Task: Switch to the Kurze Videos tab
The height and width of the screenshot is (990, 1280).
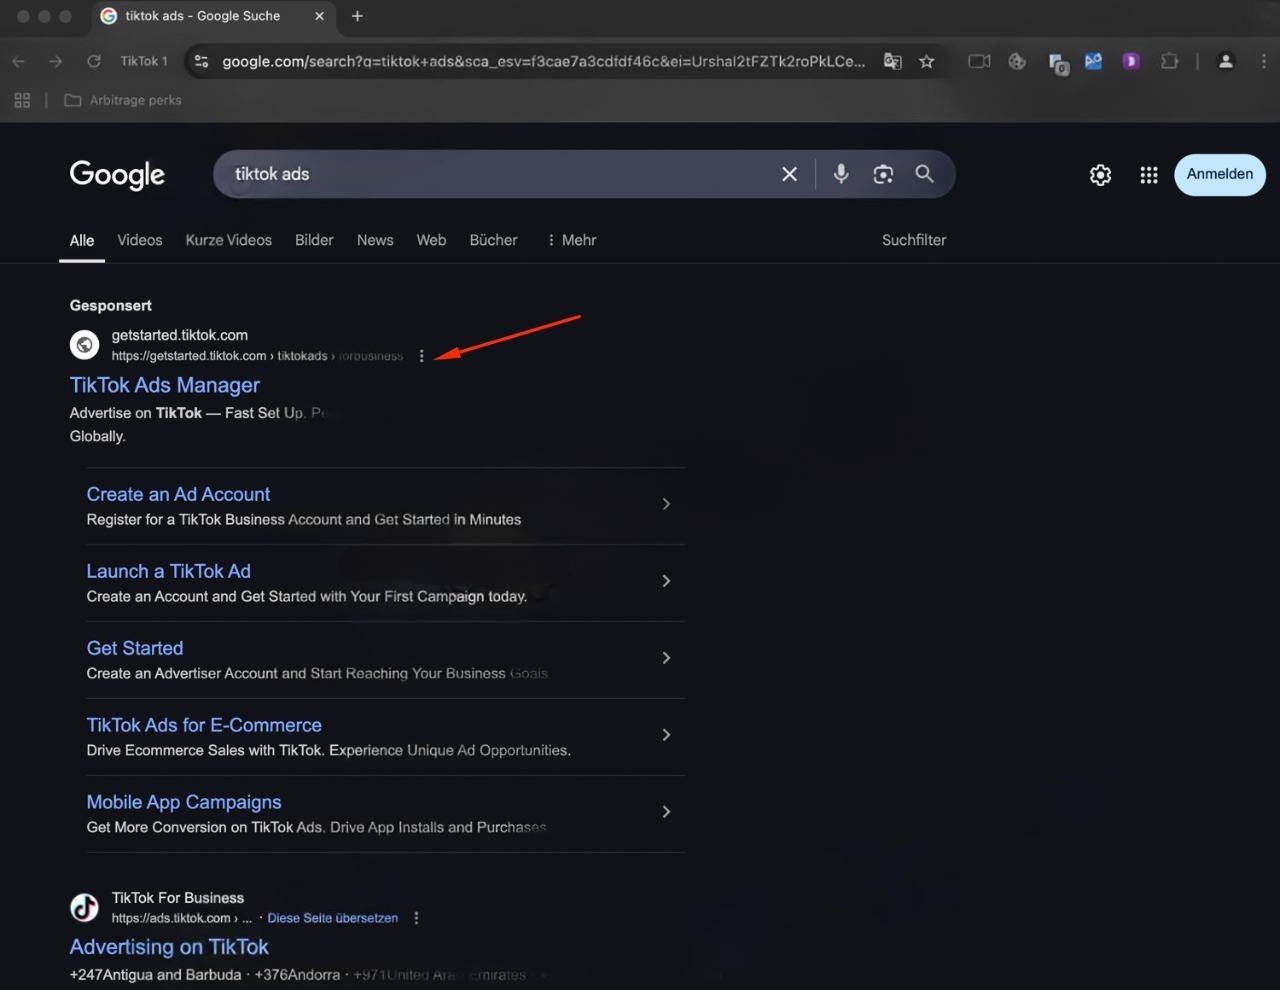Action: (229, 240)
